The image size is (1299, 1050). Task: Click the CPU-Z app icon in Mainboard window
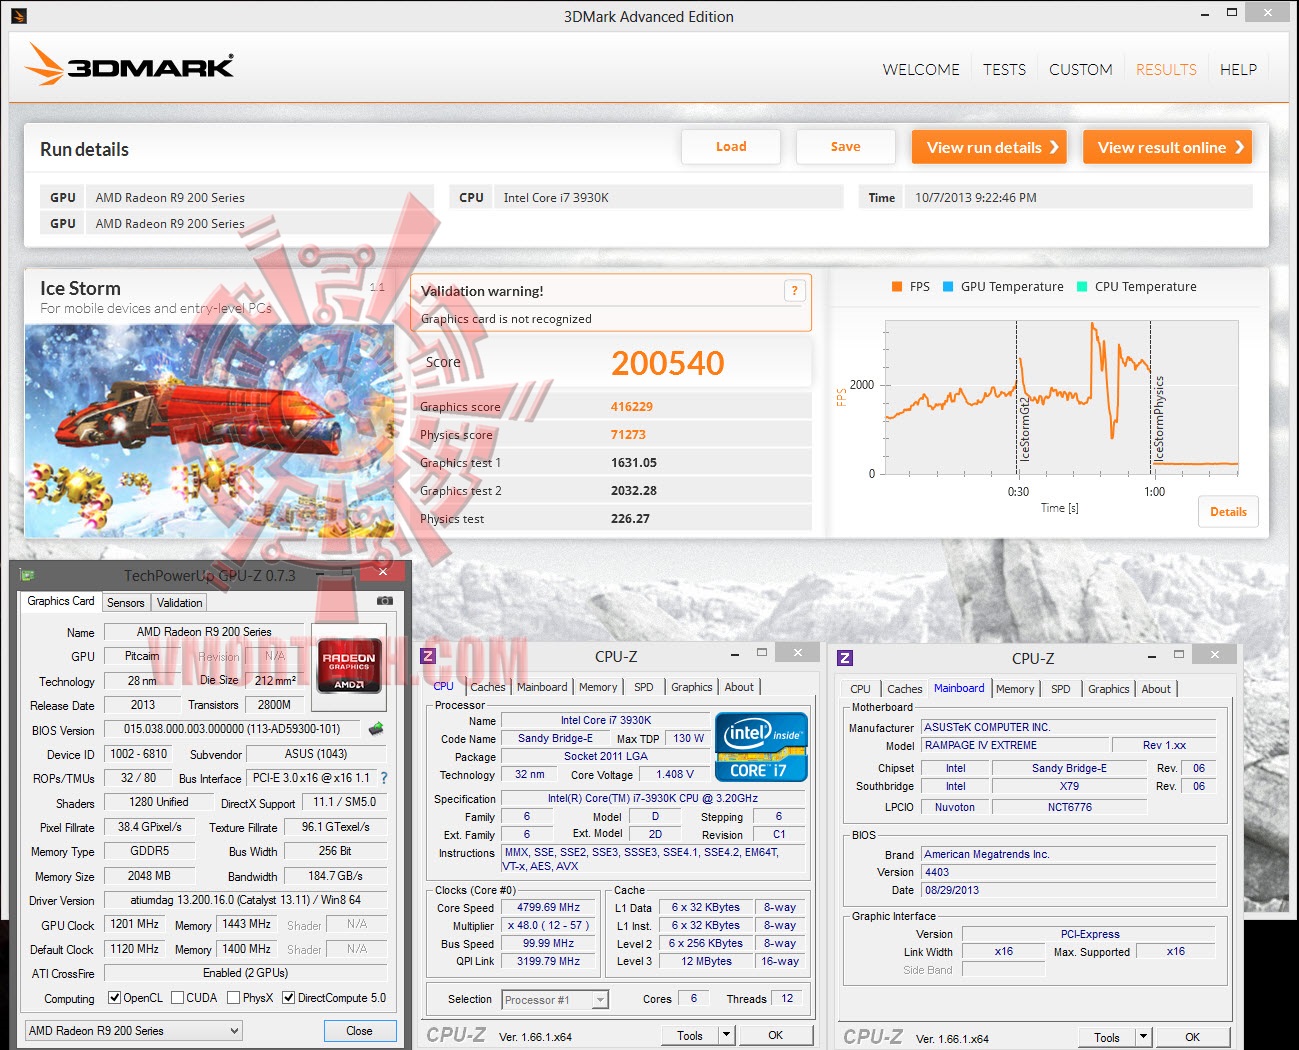pyautogui.click(x=845, y=658)
